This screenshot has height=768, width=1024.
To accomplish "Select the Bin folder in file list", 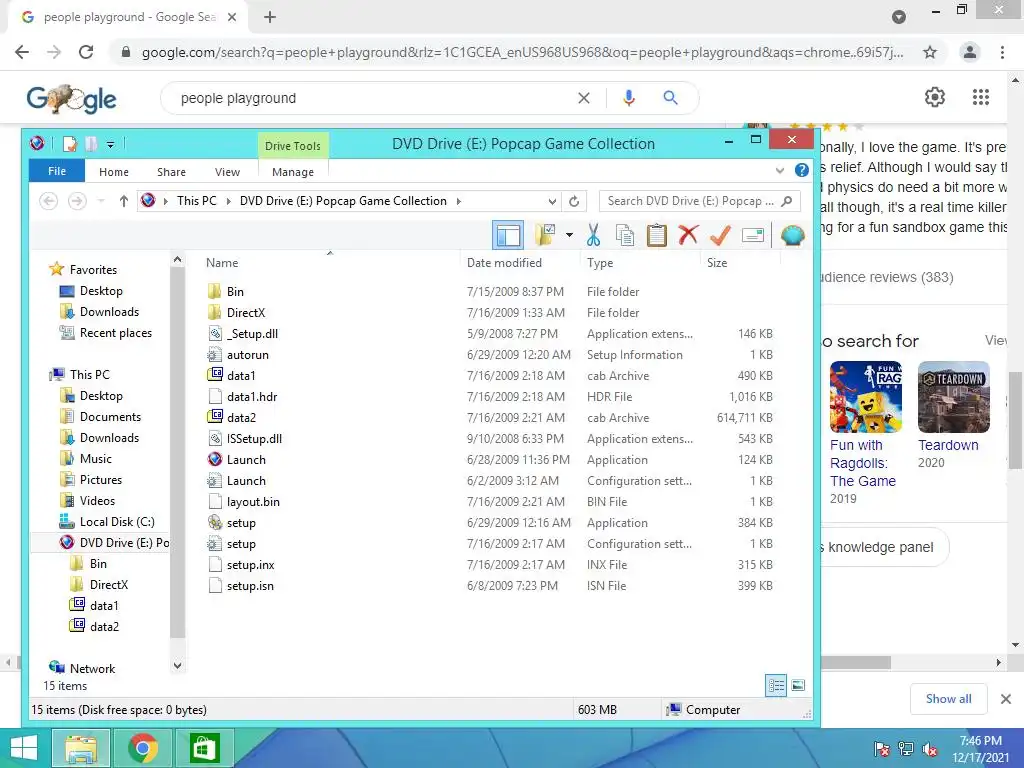I will pos(235,292).
